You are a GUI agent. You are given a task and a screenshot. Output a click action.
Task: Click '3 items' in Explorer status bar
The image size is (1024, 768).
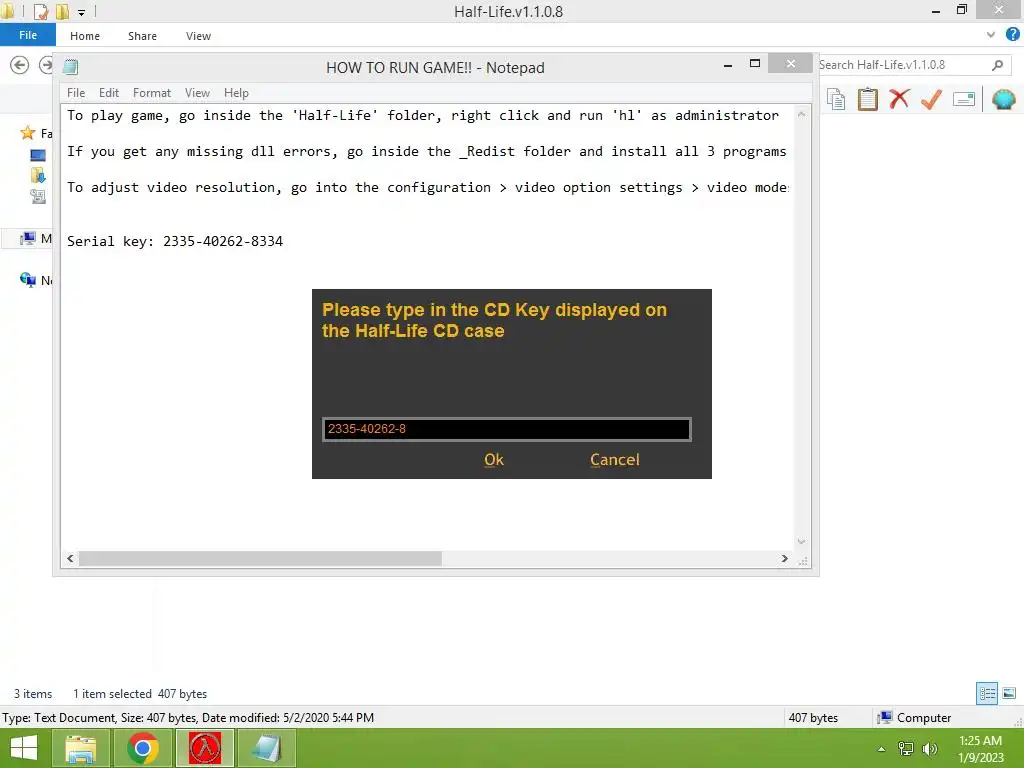[x=33, y=694]
